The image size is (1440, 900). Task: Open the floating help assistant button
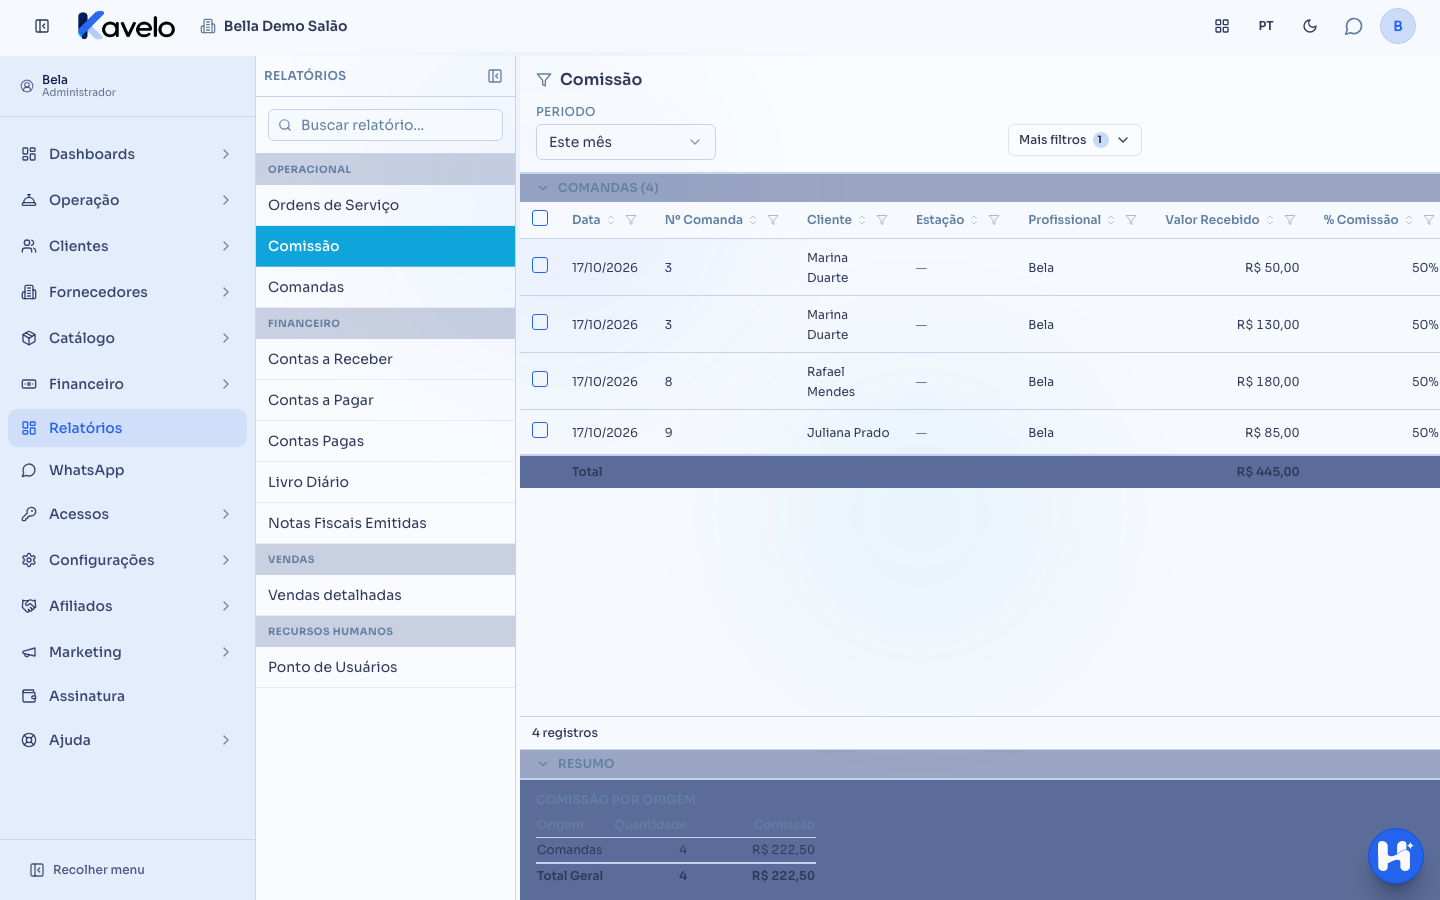point(1396,856)
